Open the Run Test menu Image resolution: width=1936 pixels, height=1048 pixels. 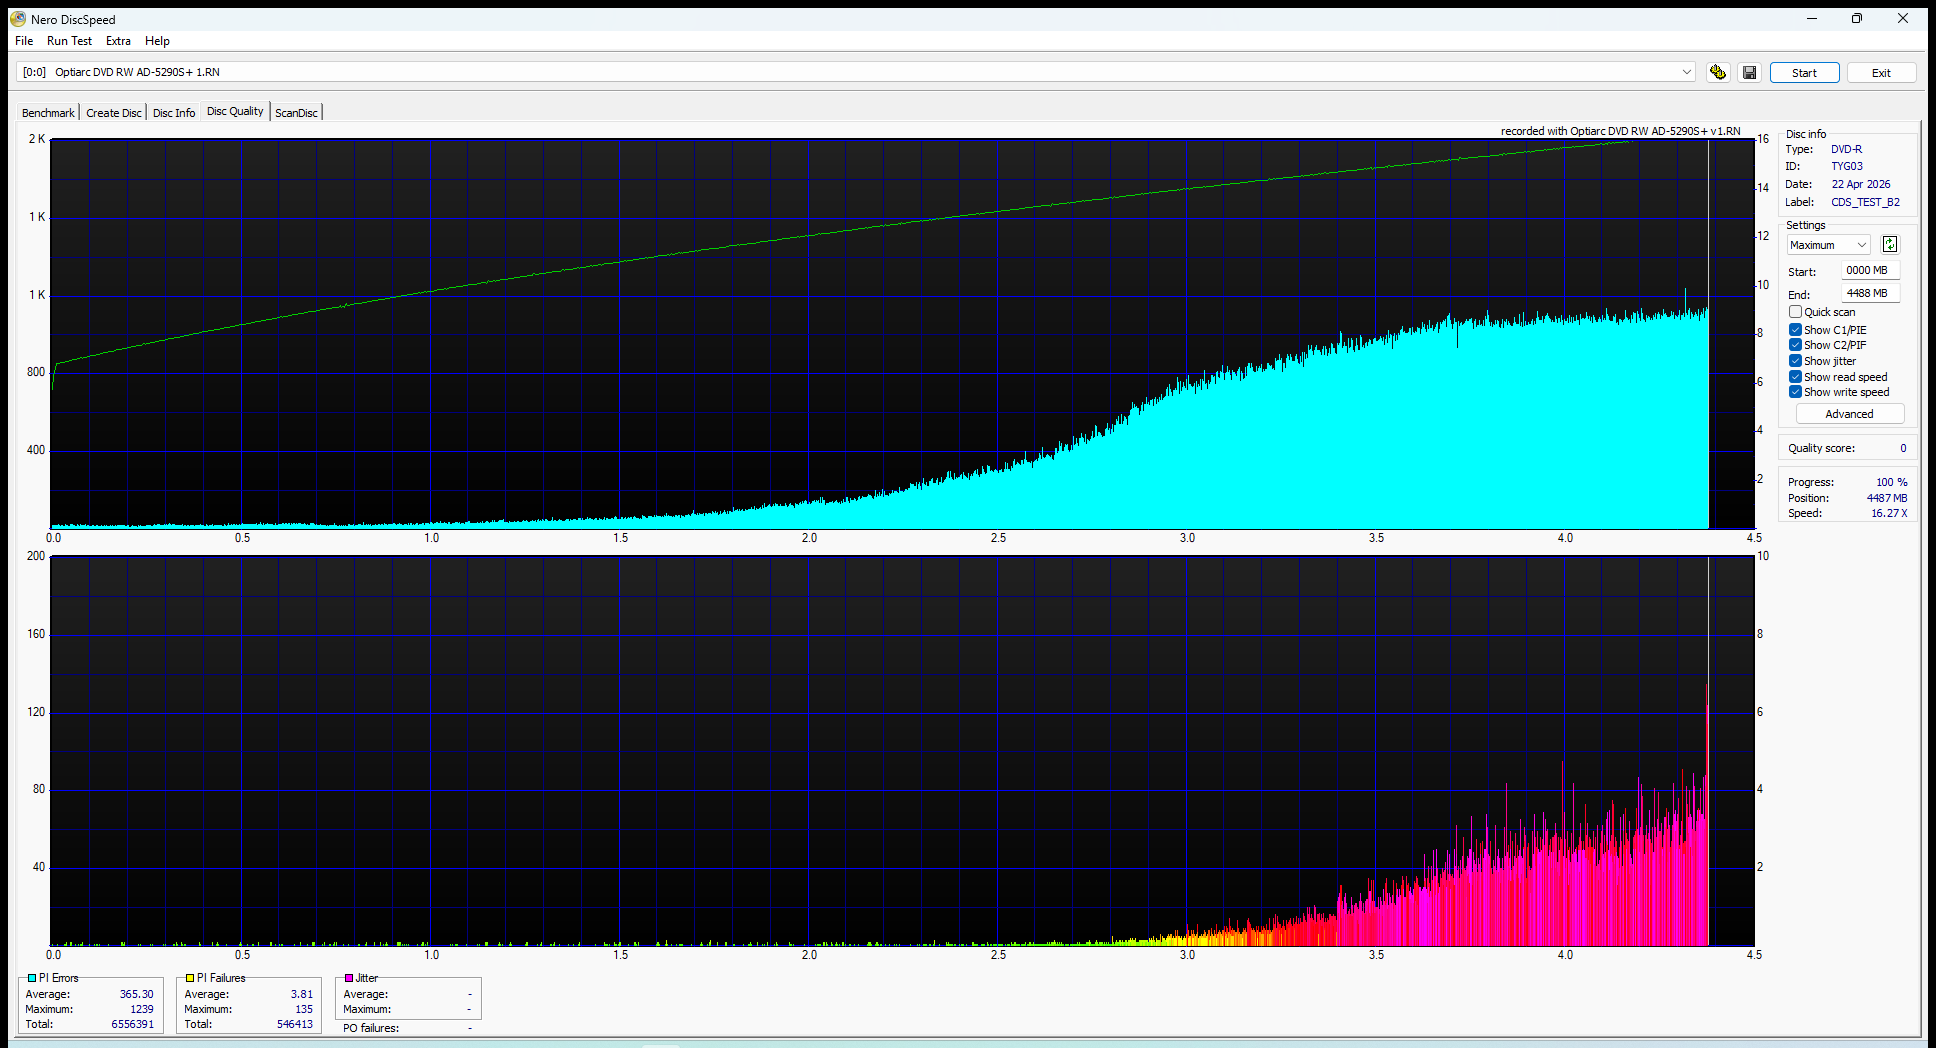tap(69, 41)
